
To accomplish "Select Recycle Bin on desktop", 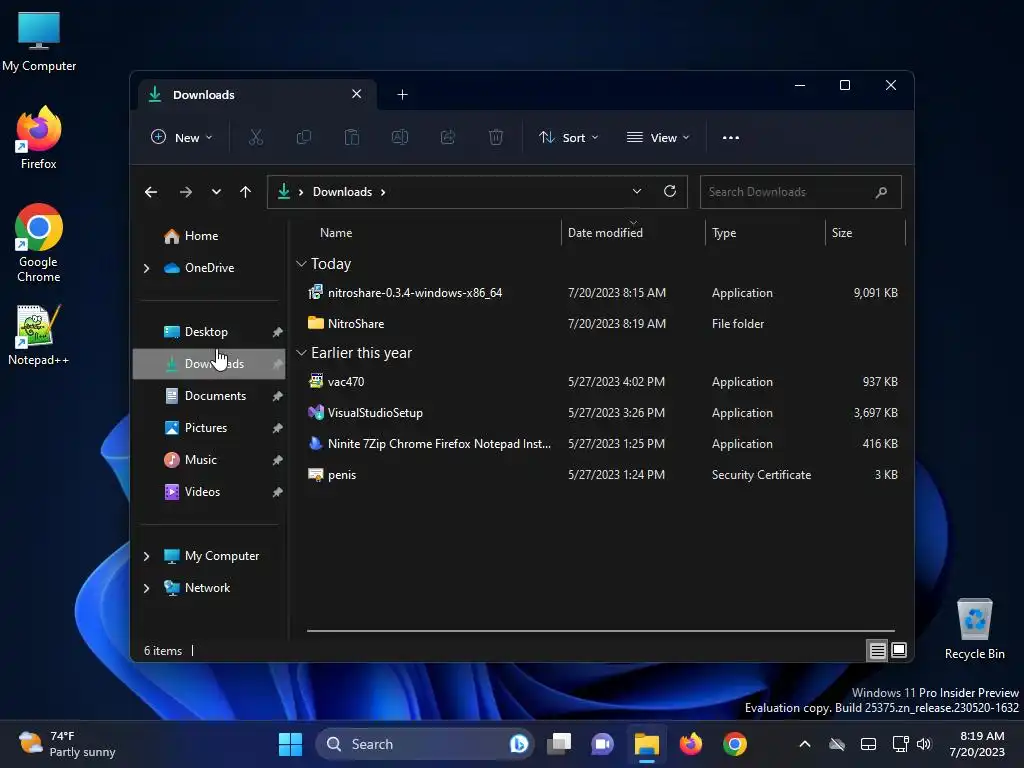I will click(974, 629).
